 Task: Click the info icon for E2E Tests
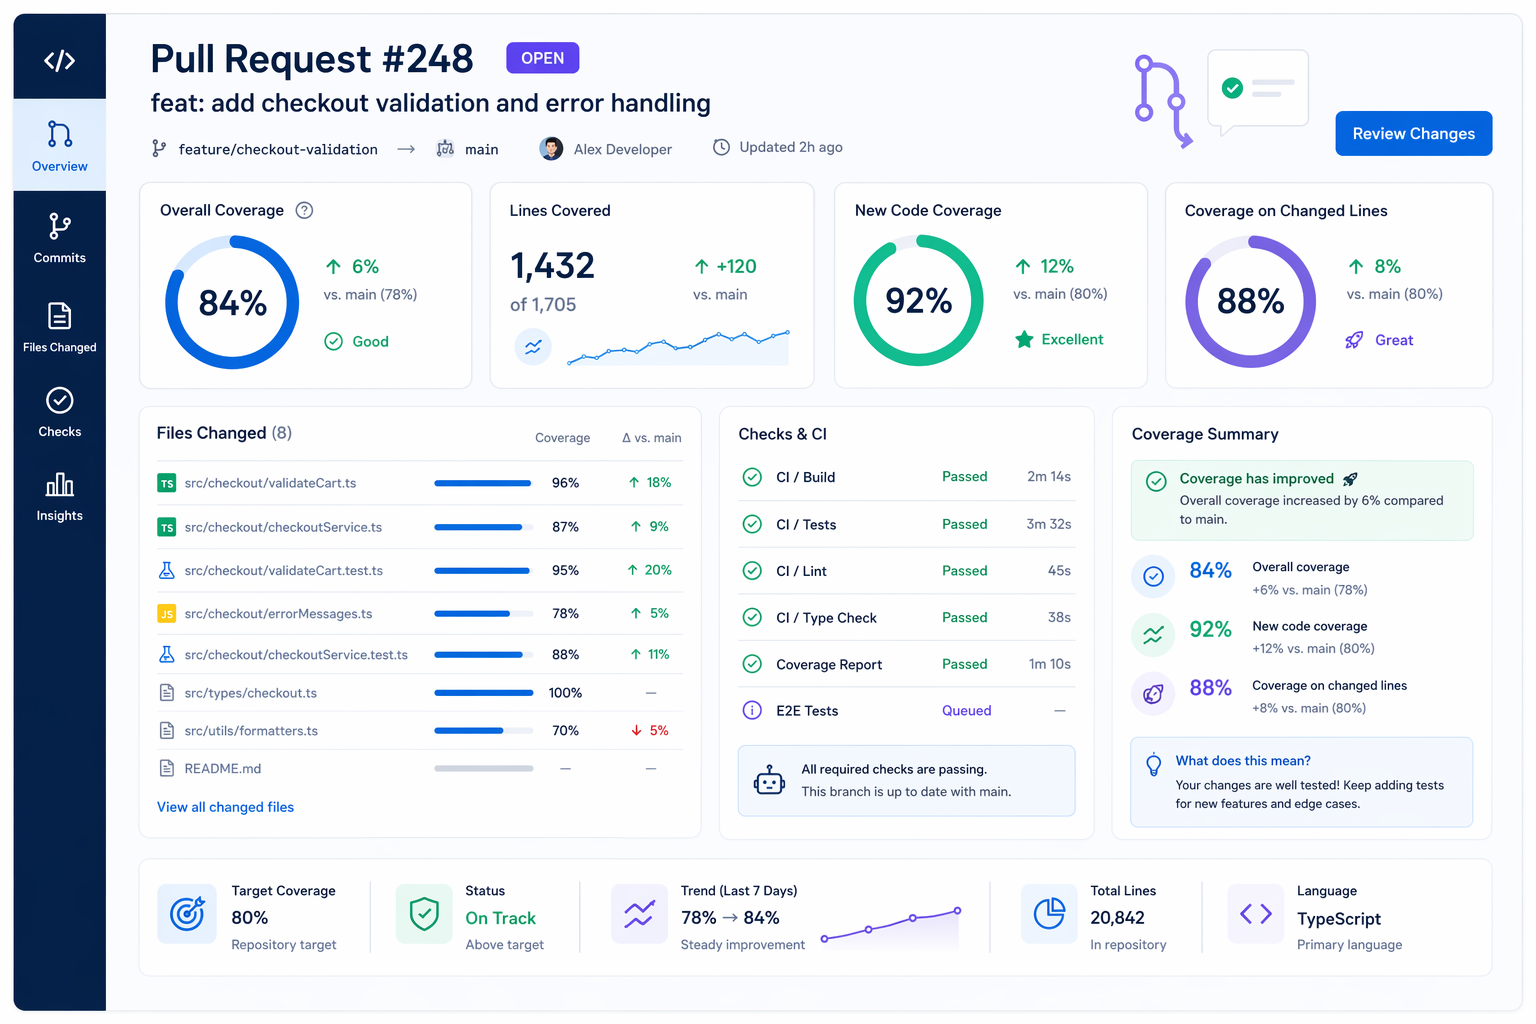point(752,710)
